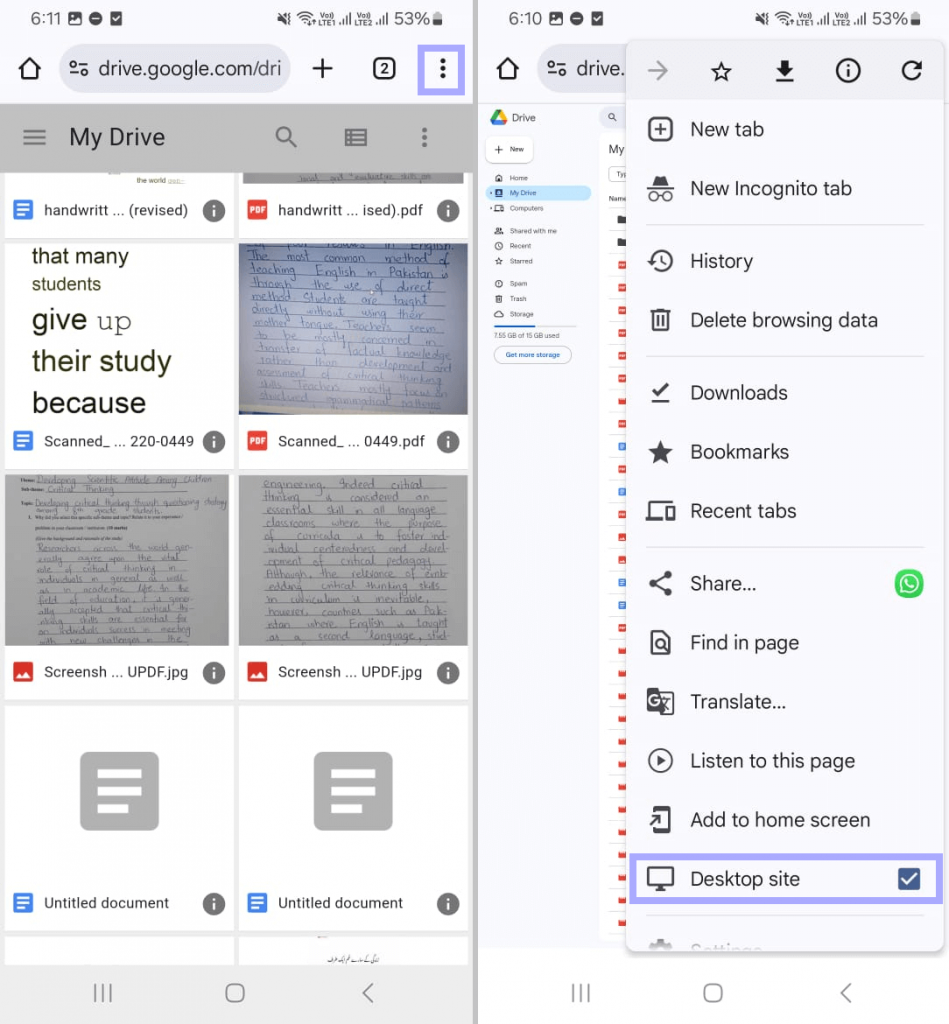
Task: Tap the New button in Drive's sidebar
Action: pos(507,149)
